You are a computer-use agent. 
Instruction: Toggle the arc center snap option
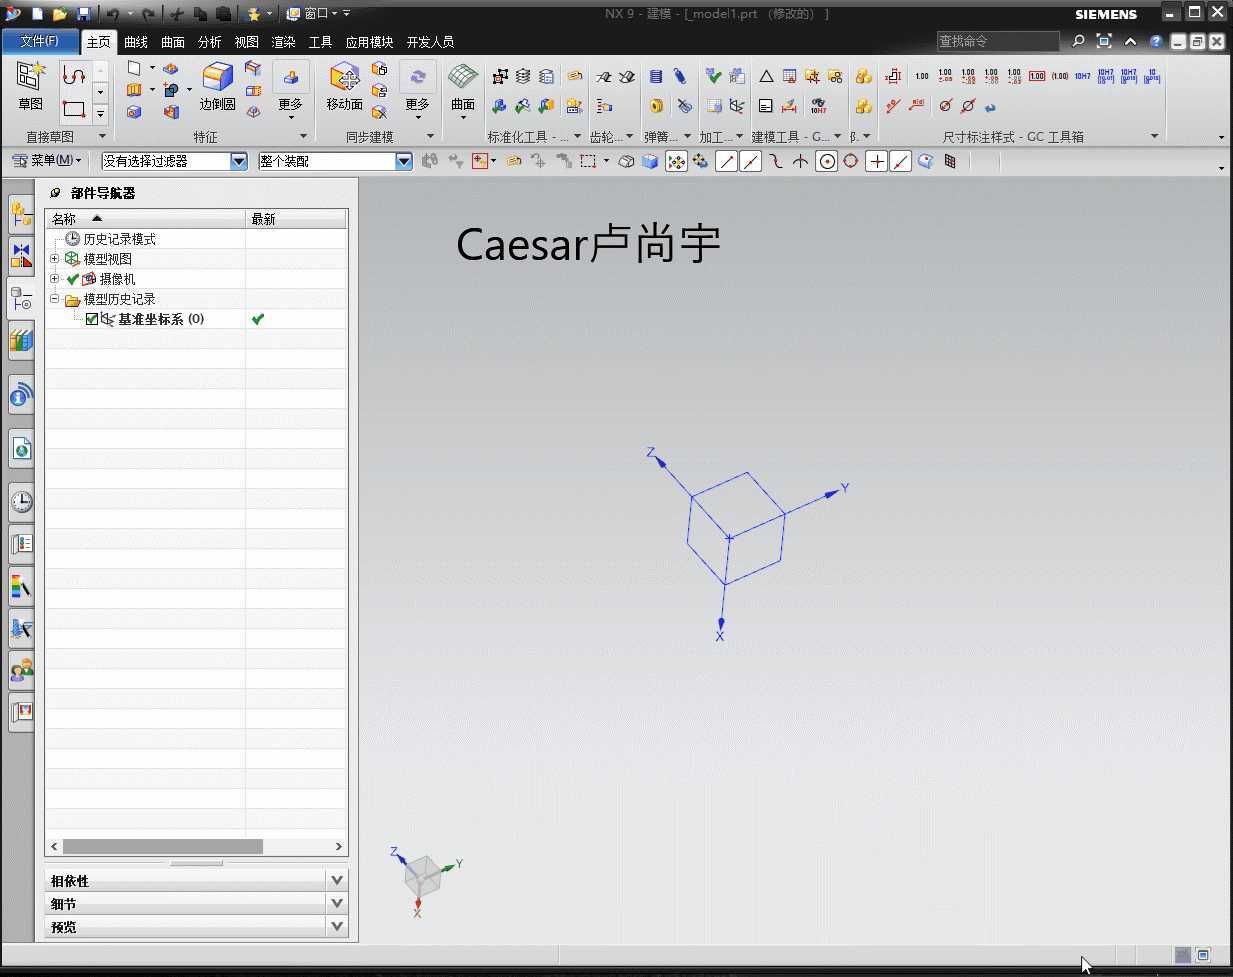(826, 161)
